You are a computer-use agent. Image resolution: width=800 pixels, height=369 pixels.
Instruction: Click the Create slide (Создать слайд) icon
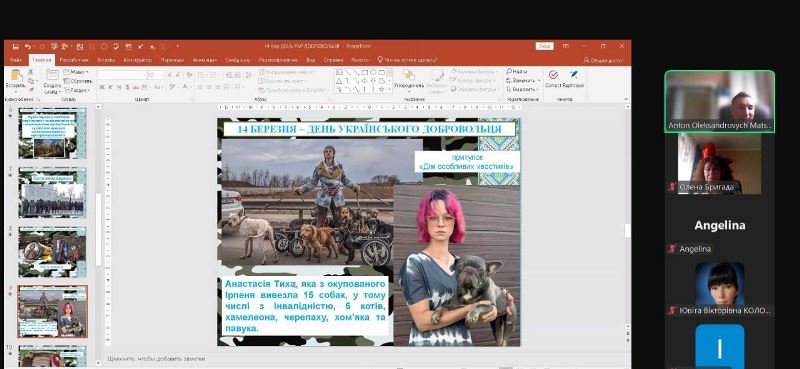tap(52, 75)
